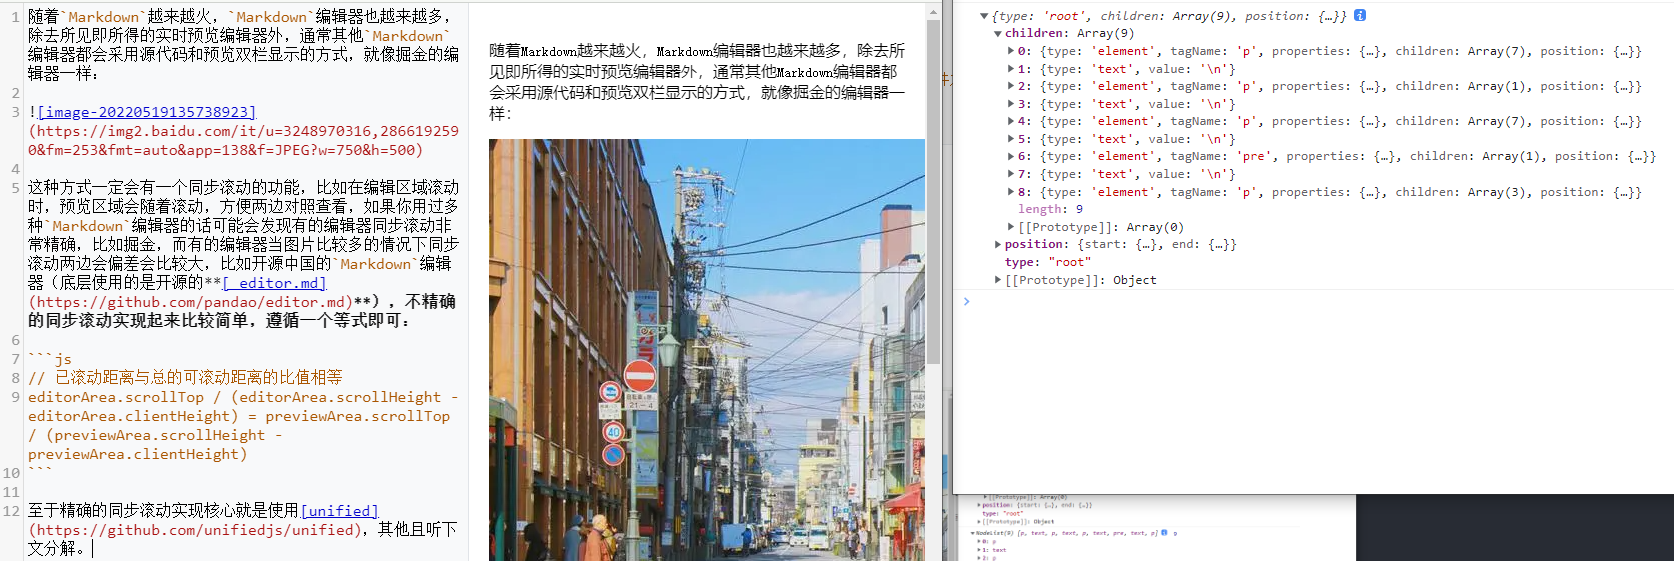Click the bold text '不精确' in editor
Image resolution: width=1674 pixels, height=561 pixels.
430,302
